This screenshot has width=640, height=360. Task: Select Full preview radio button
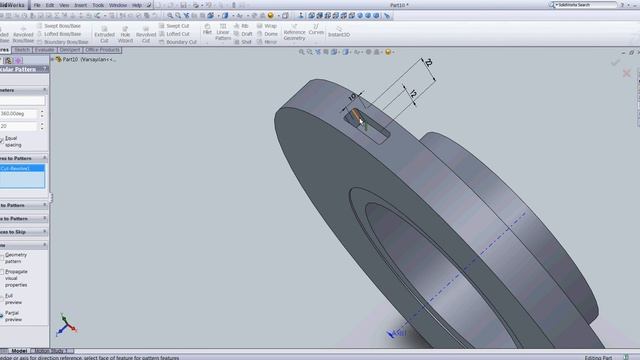click(x=2, y=299)
